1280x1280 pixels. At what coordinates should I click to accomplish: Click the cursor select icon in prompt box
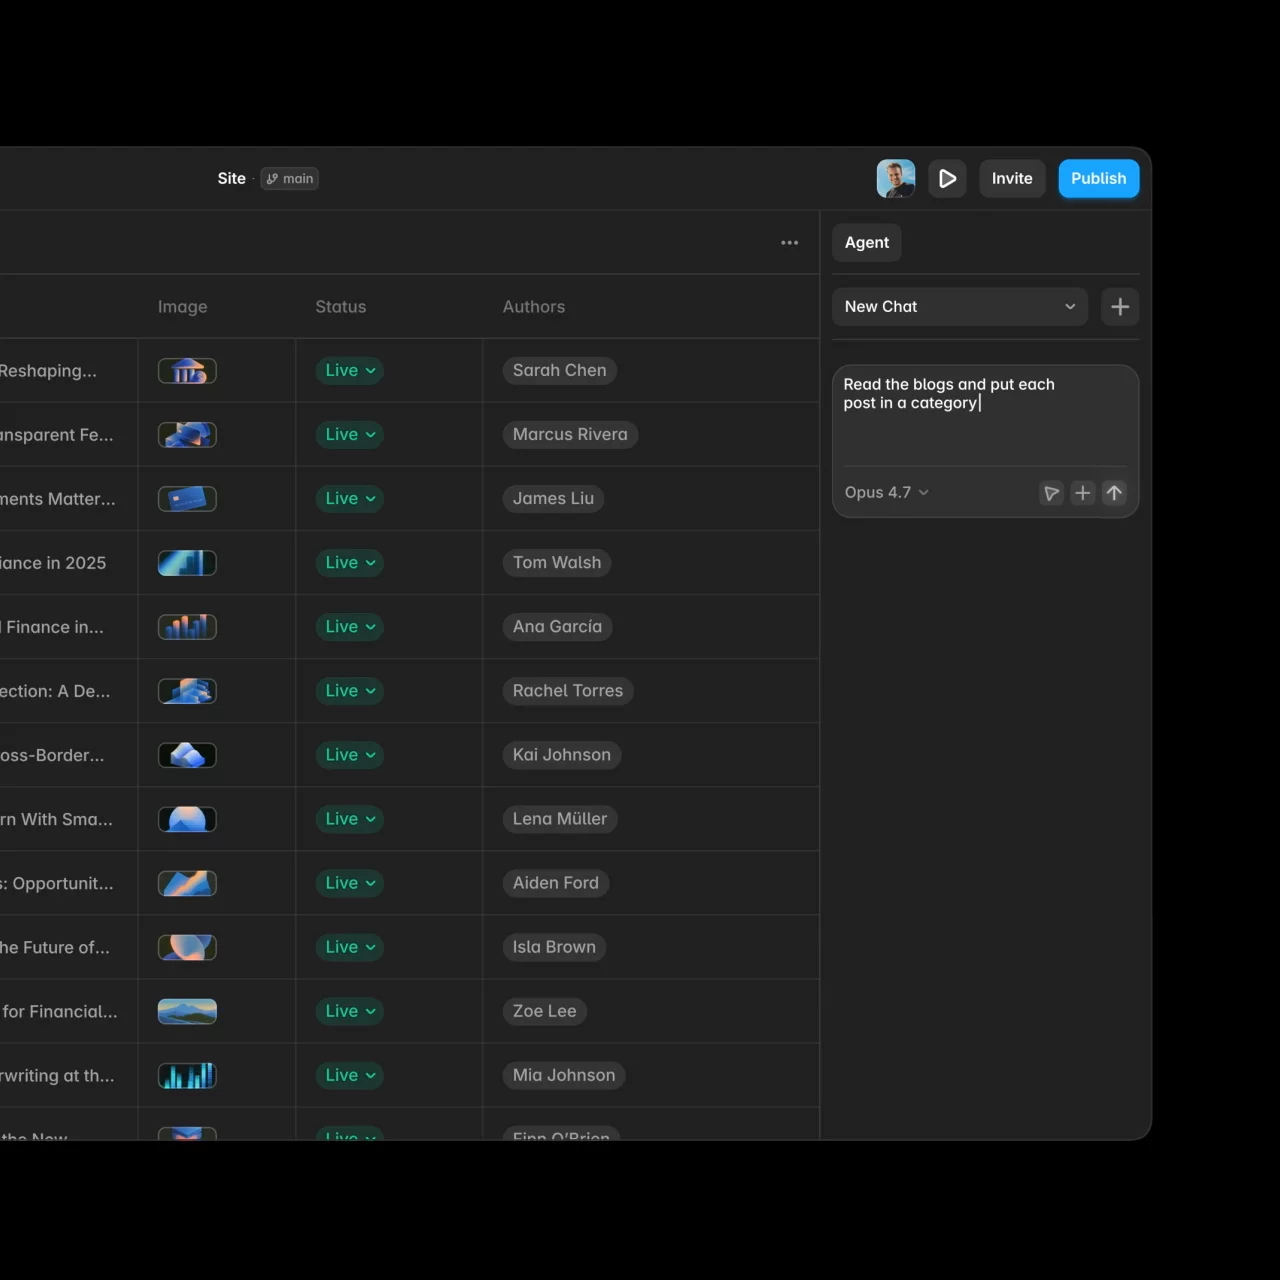[x=1051, y=493]
